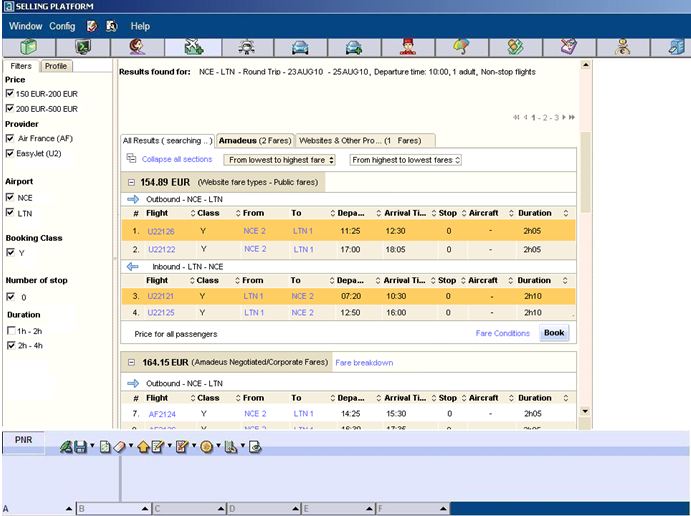Toggle booking class Y checkbox
Viewport: 691px width, 516px height.
10,252
